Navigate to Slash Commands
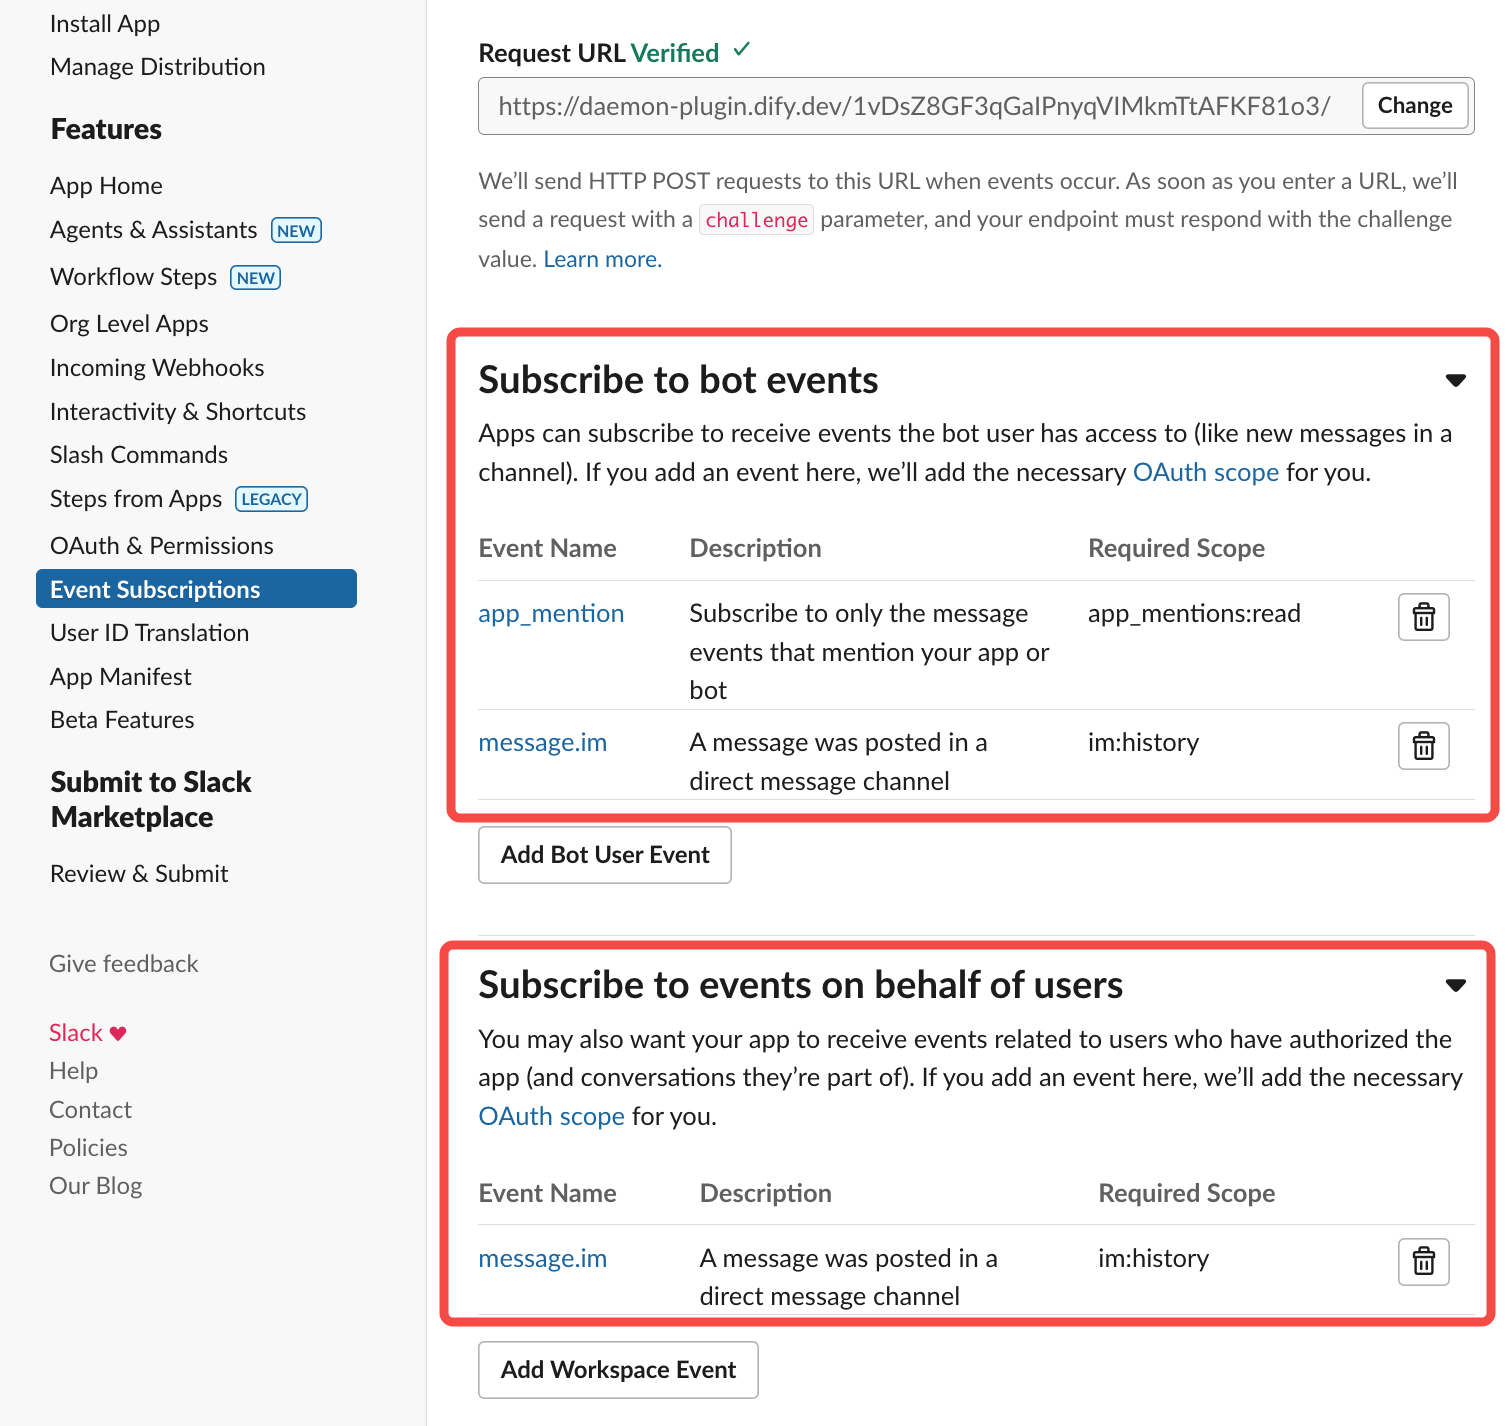The height and width of the screenshot is (1426, 1508). click(x=139, y=455)
